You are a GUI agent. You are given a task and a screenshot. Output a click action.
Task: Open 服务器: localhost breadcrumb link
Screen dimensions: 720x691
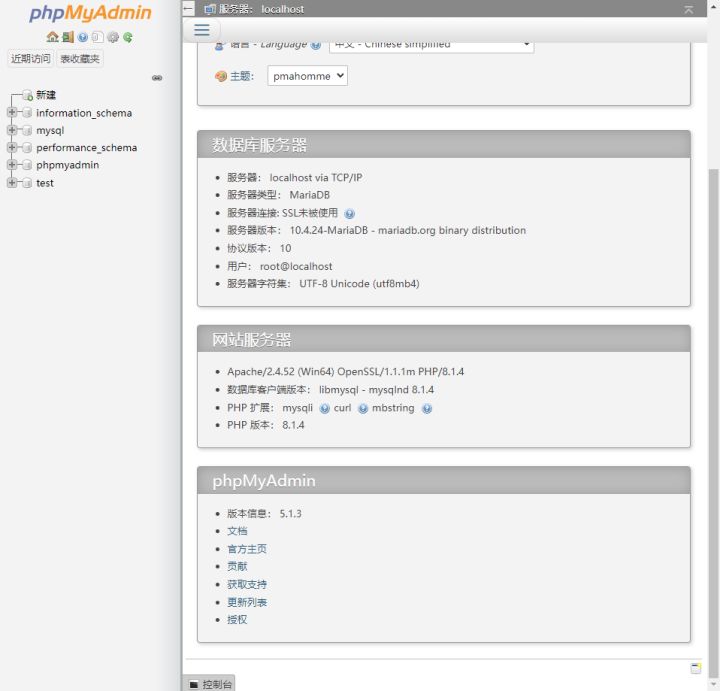click(261, 9)
